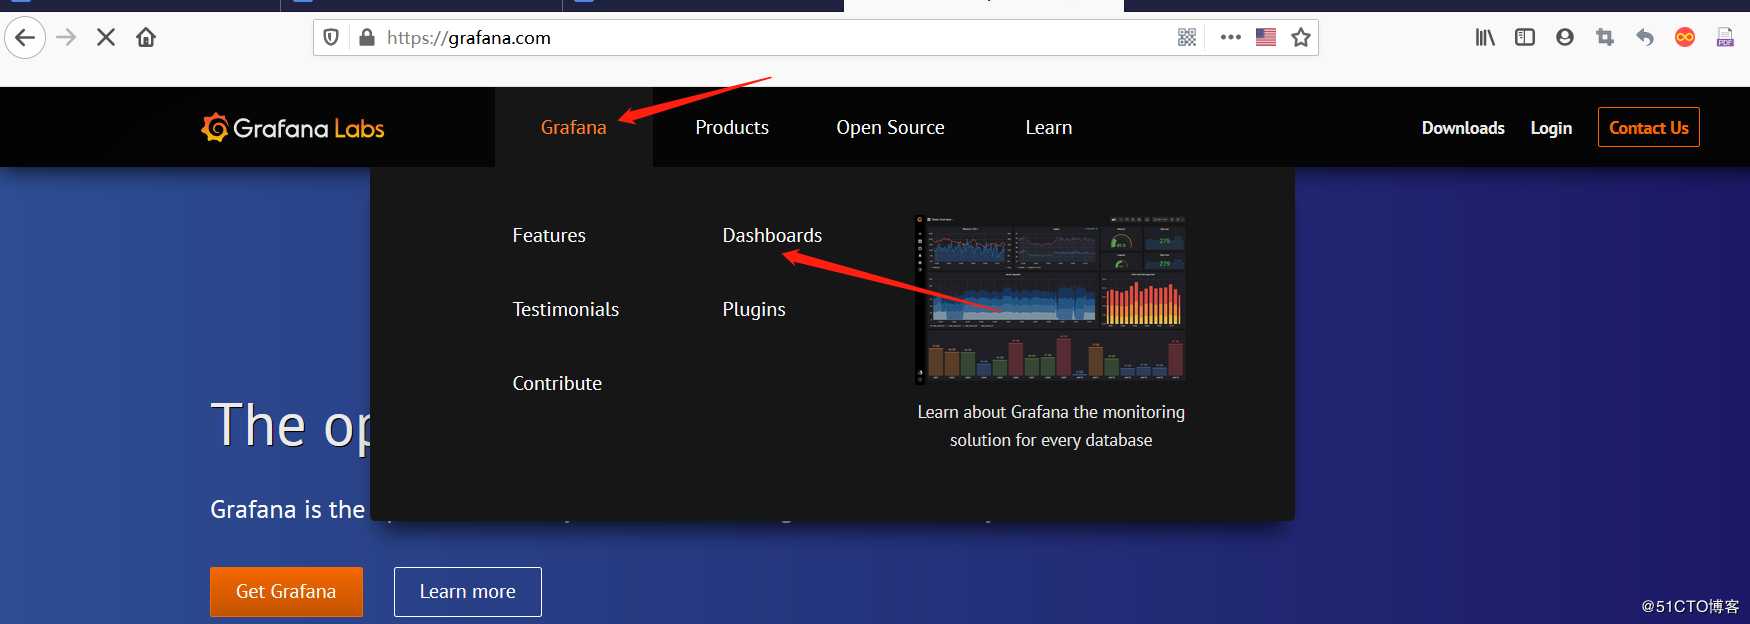Viewport: 1750px width, 624px height.
Task: Click the Learn more button
Action: click(x=468, y=592)
